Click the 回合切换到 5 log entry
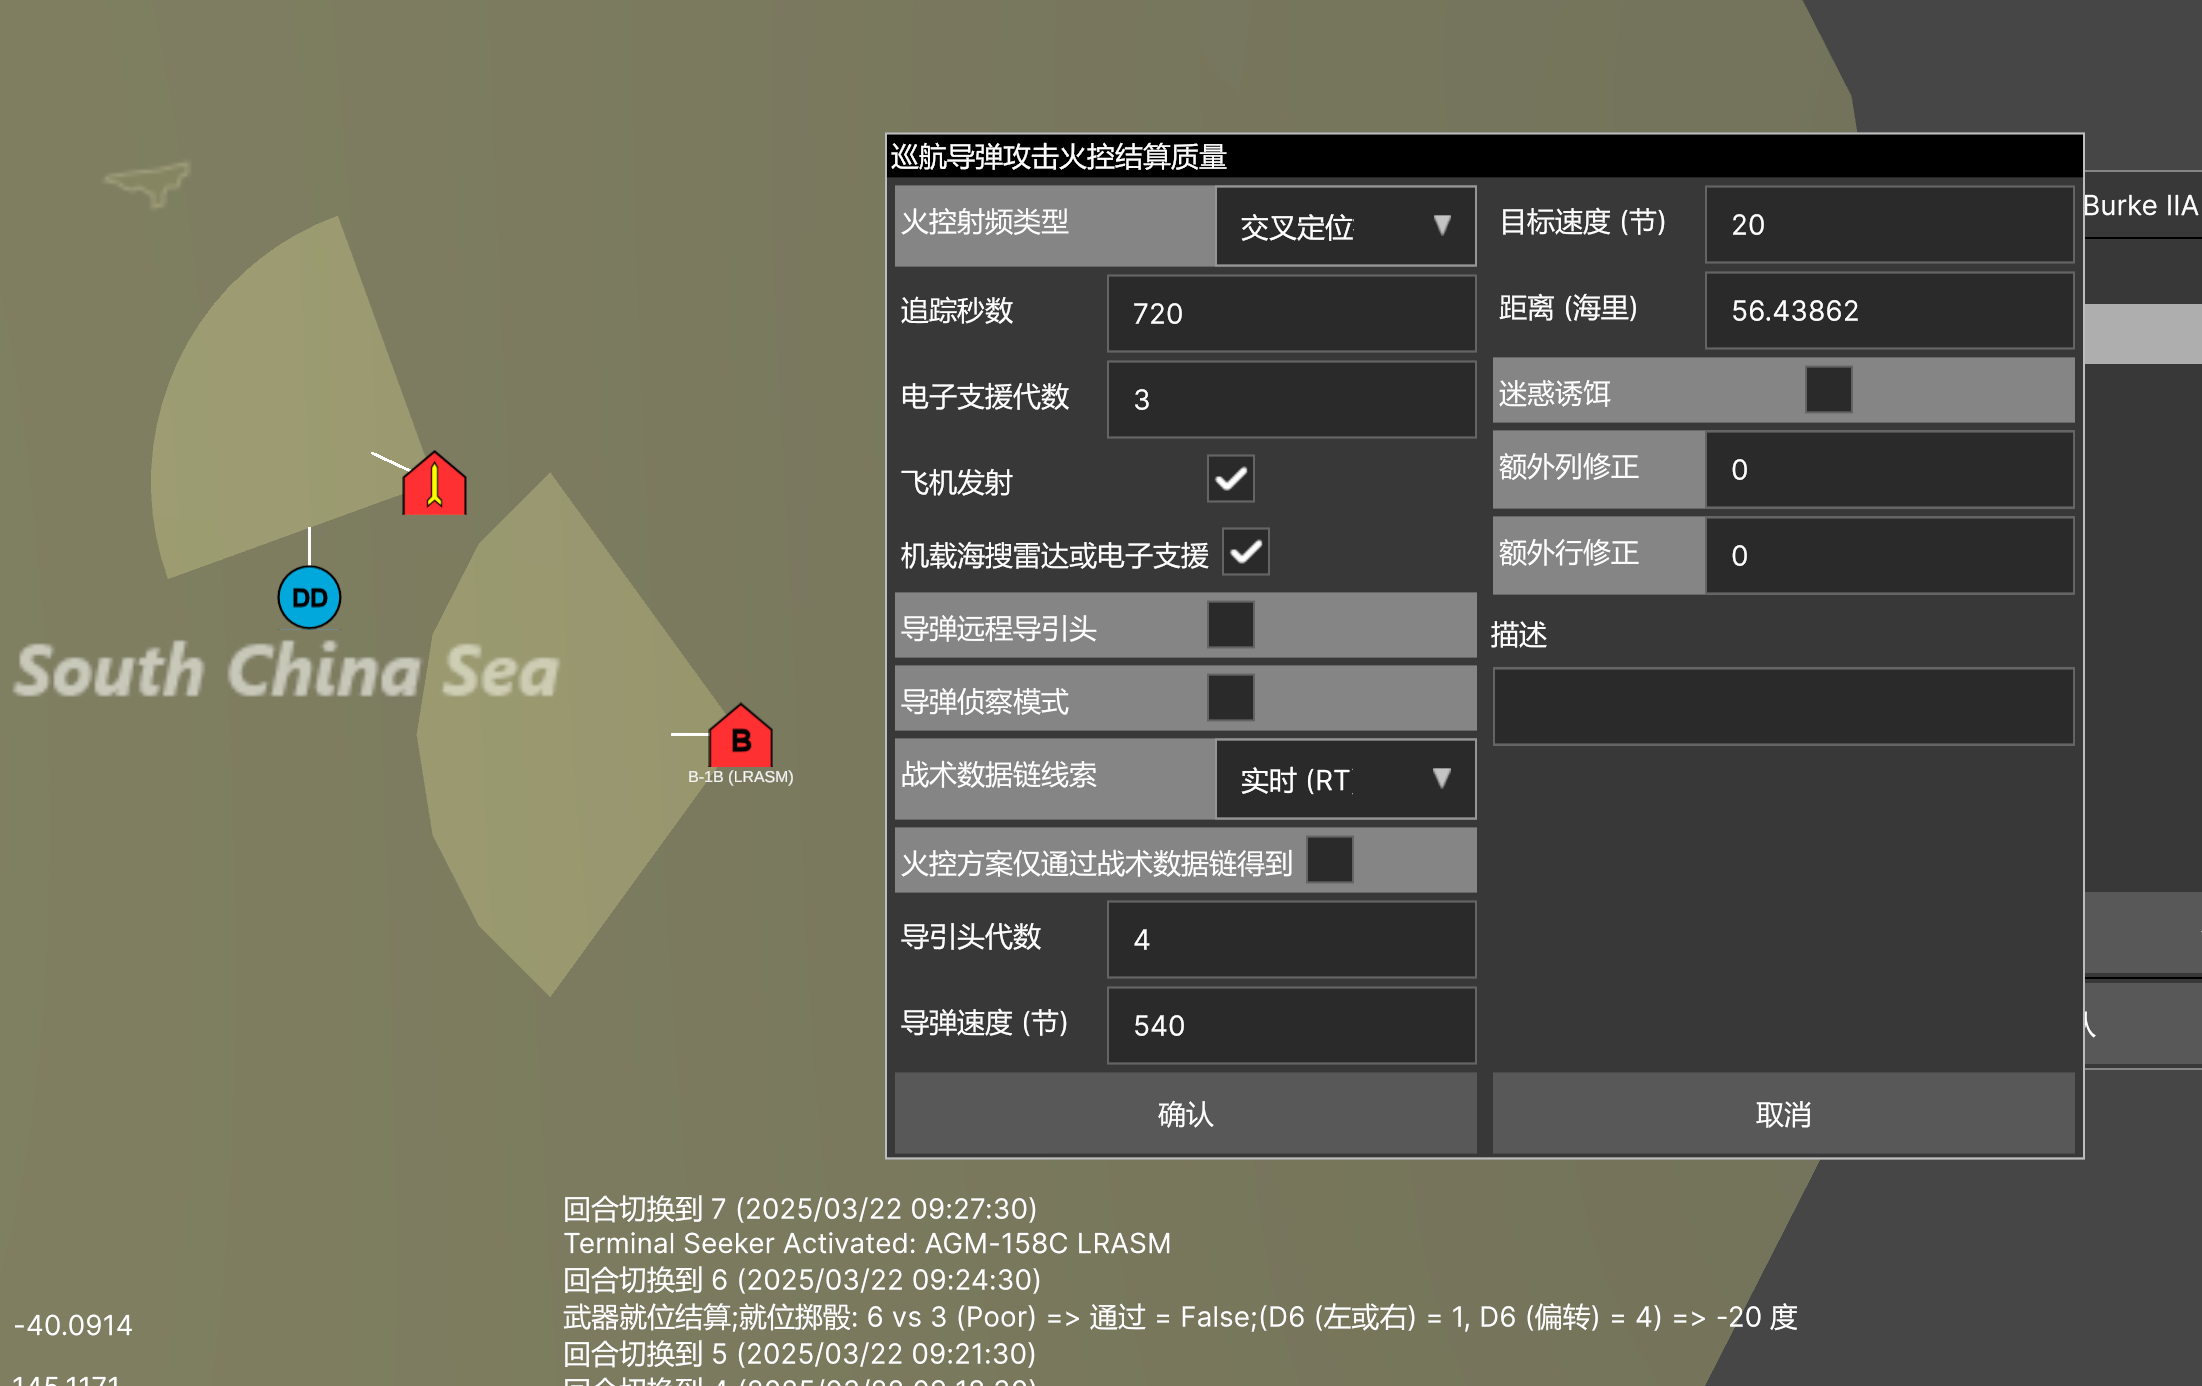Screen dimensions: 2202x1386 (x=800, y=1354)
